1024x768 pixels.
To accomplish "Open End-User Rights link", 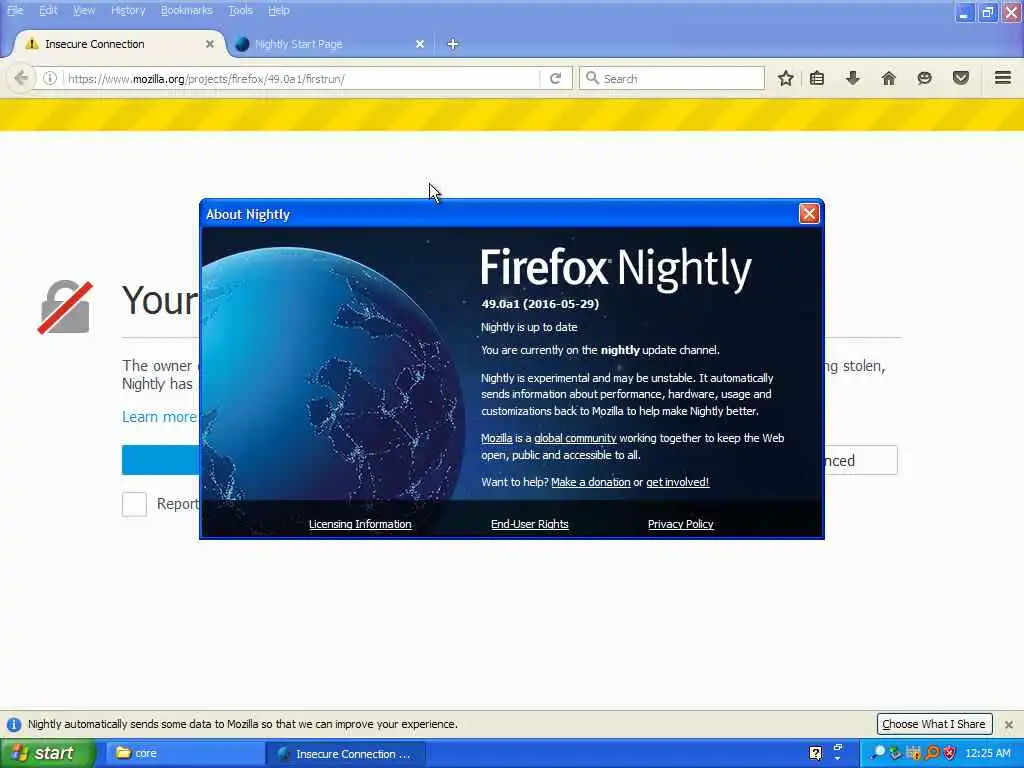I will [x=530, y=524].
